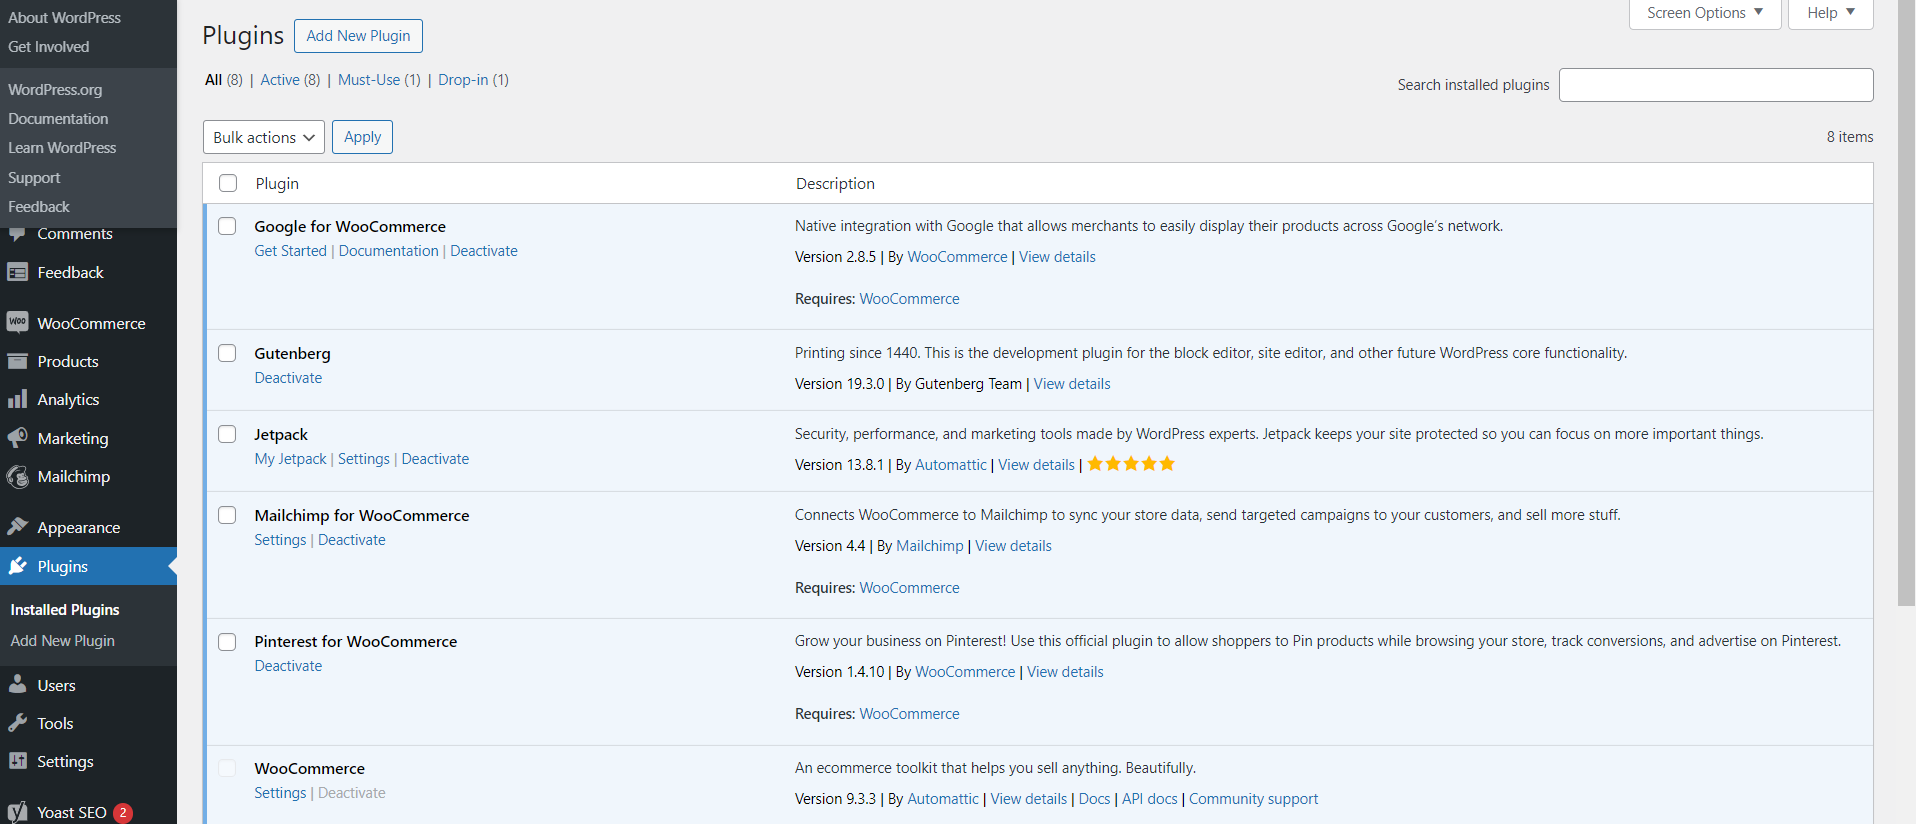Click the Tools wrench icon
The height and width of the screenshot is (824, 1916).
pos(17,722)
